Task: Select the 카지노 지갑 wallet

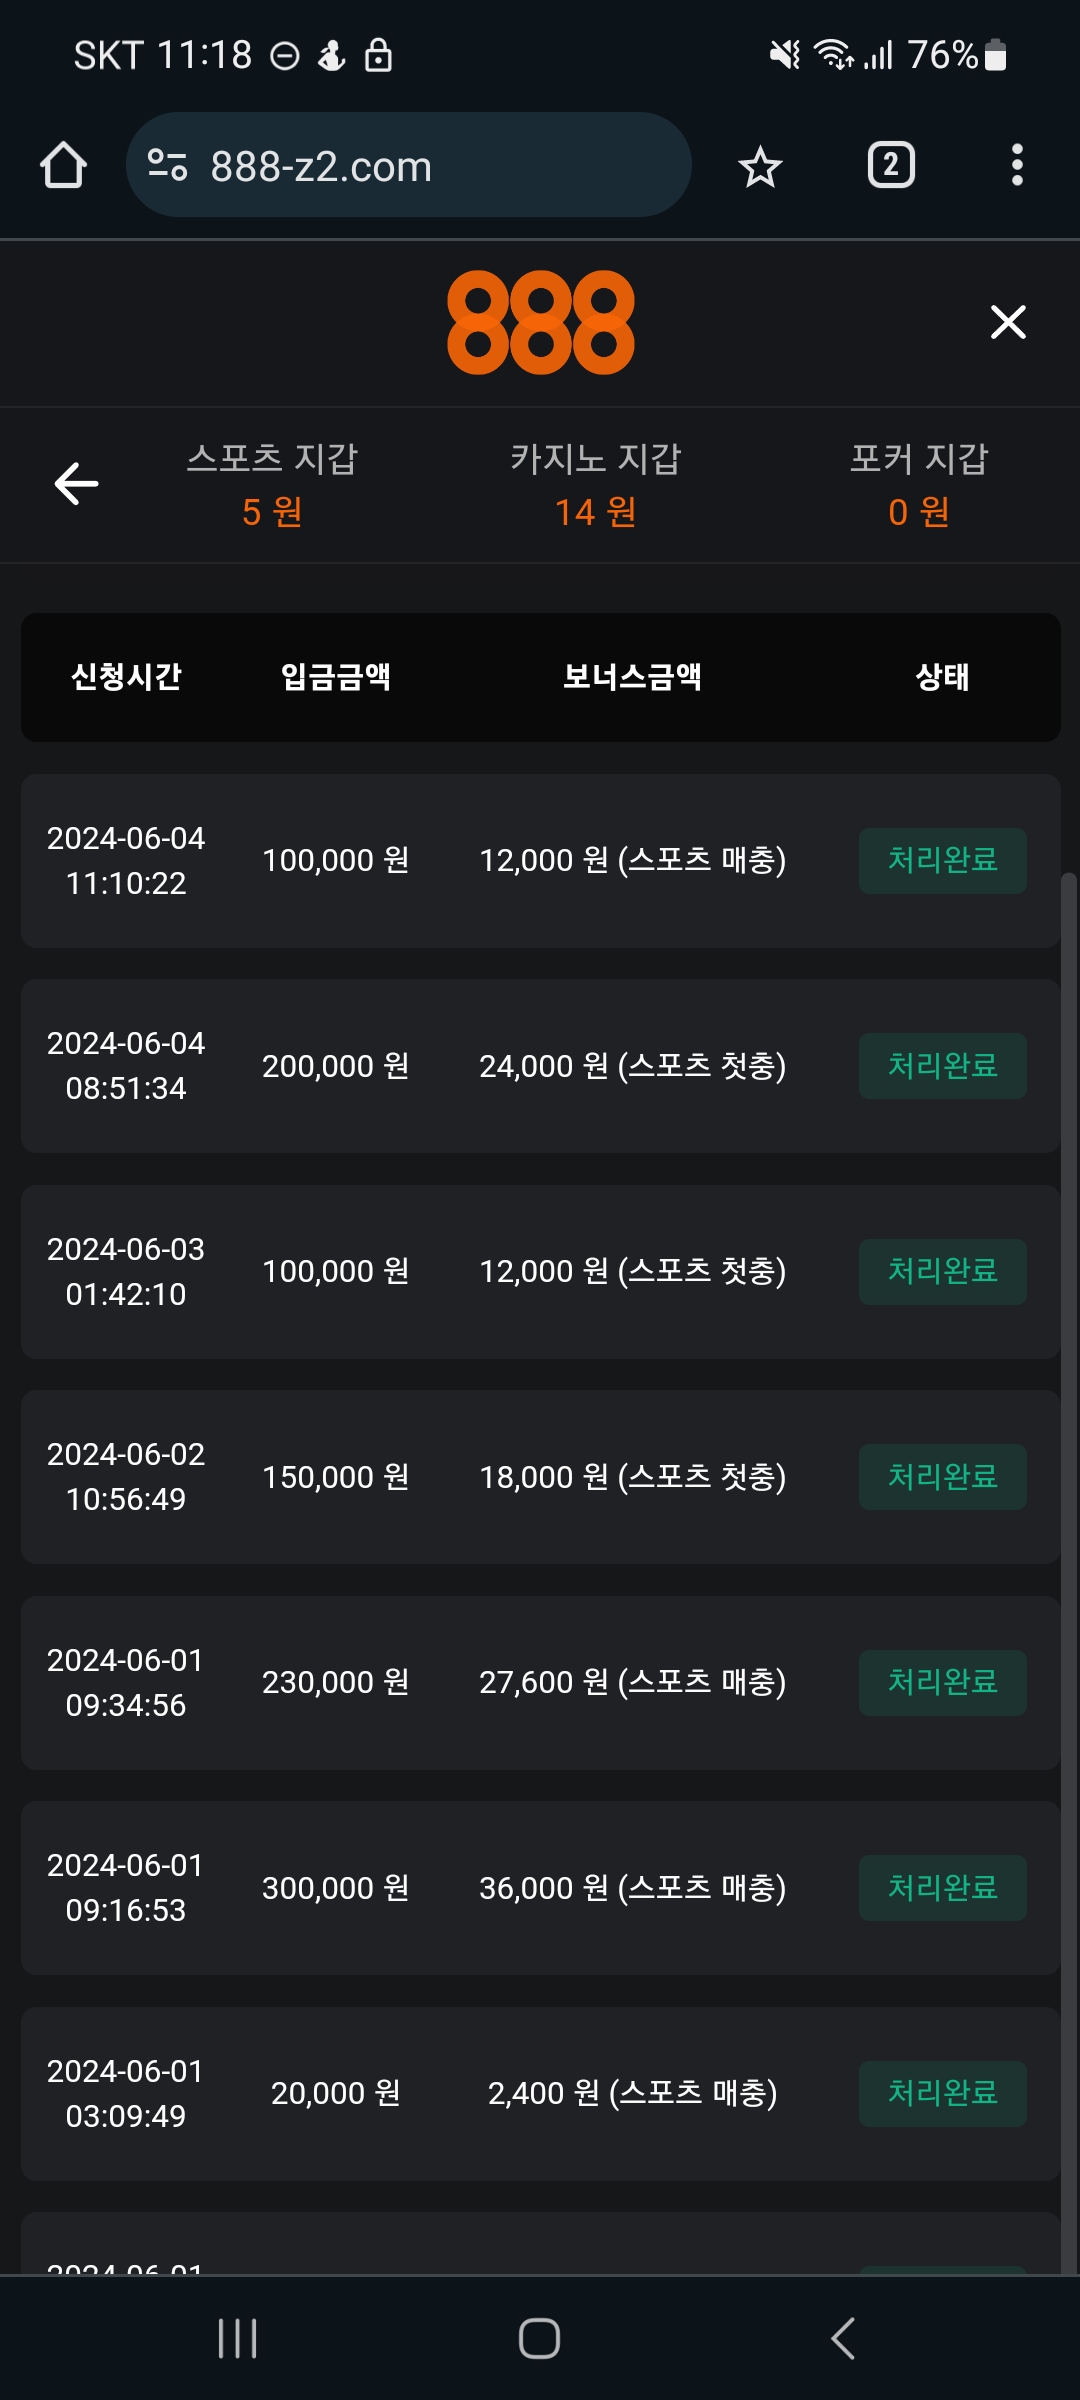Action: click(x=596, y=485)
